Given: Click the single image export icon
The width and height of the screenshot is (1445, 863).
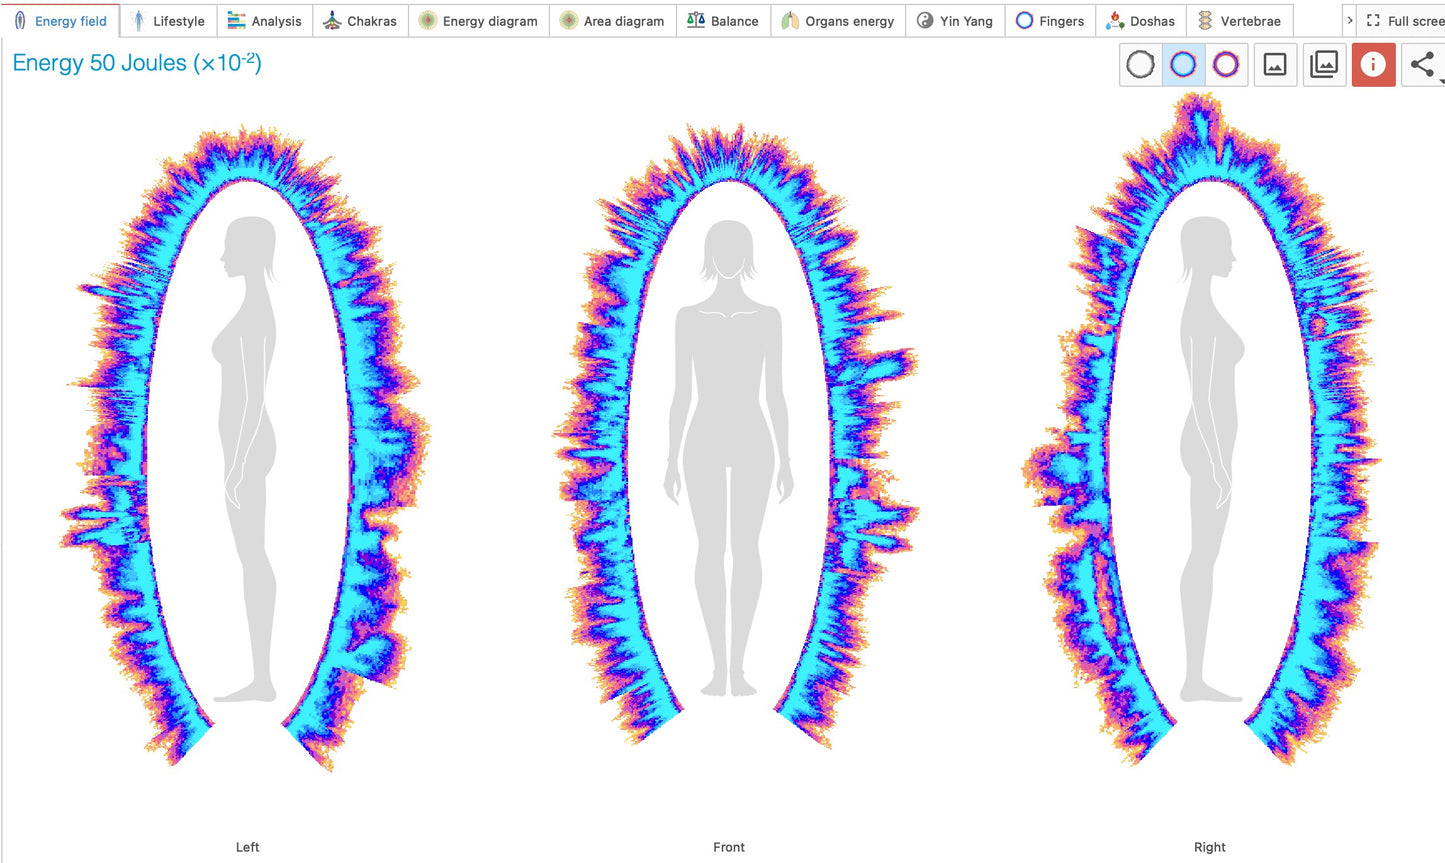Looking at the screenshot, I should pos(1275,65).
